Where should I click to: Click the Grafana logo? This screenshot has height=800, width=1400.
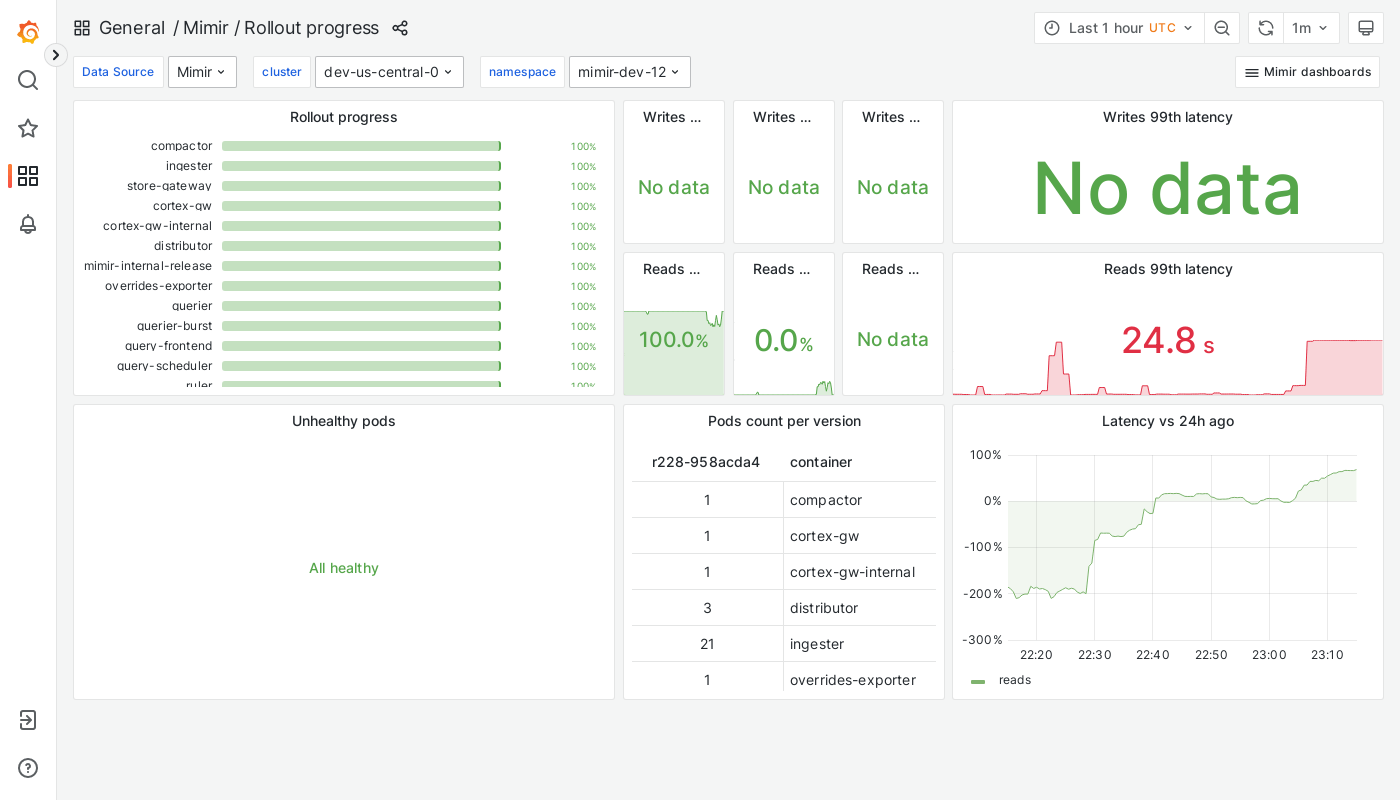click(x=28, y=32)
